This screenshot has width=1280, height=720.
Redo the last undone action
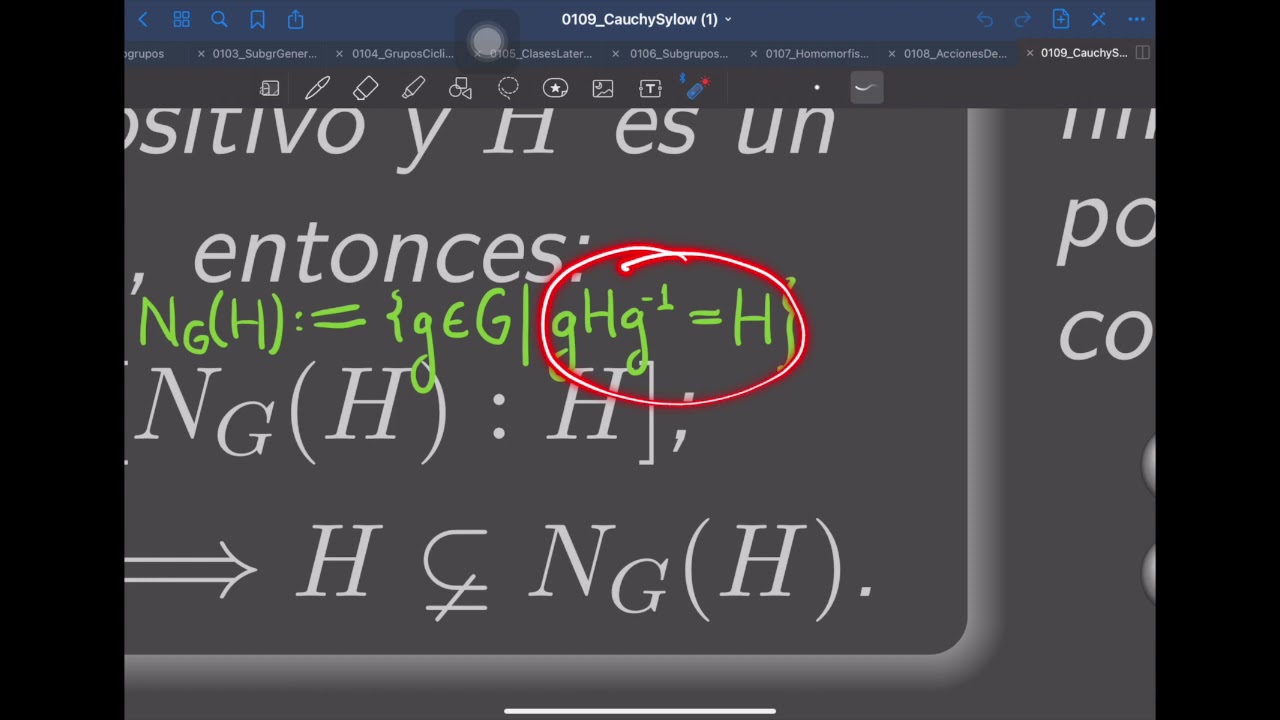point(1023,19)
